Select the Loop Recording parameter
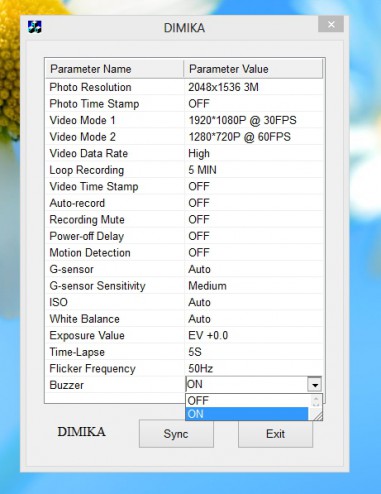This screenshot has height=494, width=381. (87, 170)
